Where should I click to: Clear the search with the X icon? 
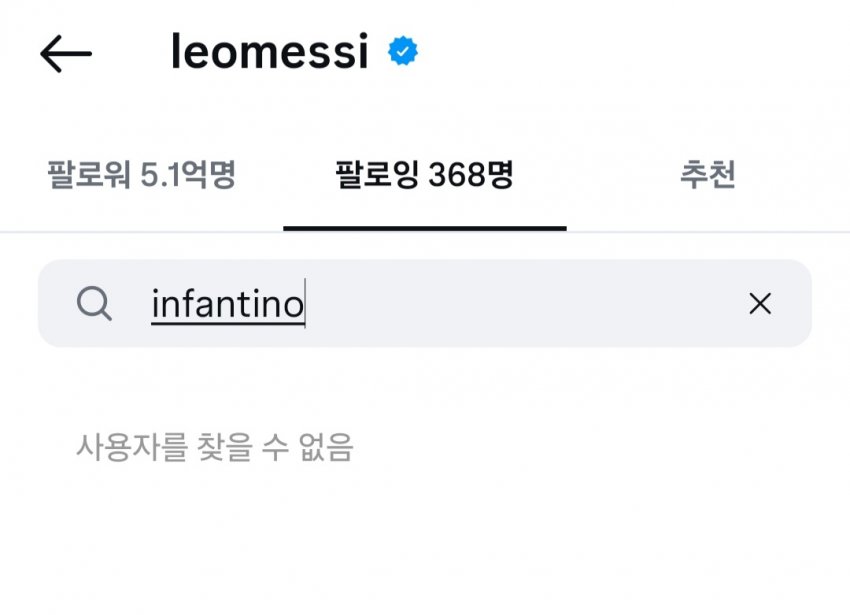click(760, 303)
